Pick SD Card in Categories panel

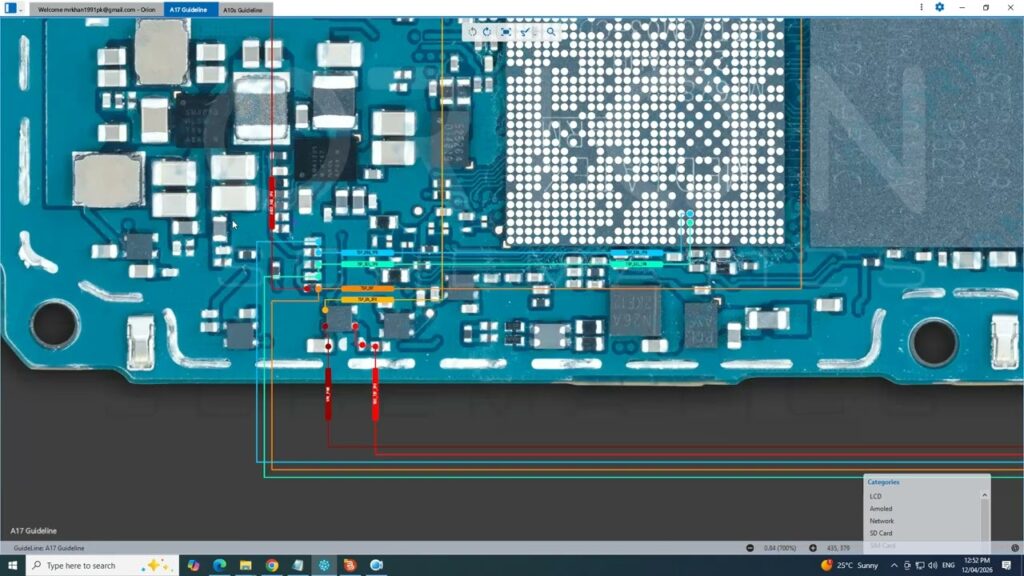881,533
